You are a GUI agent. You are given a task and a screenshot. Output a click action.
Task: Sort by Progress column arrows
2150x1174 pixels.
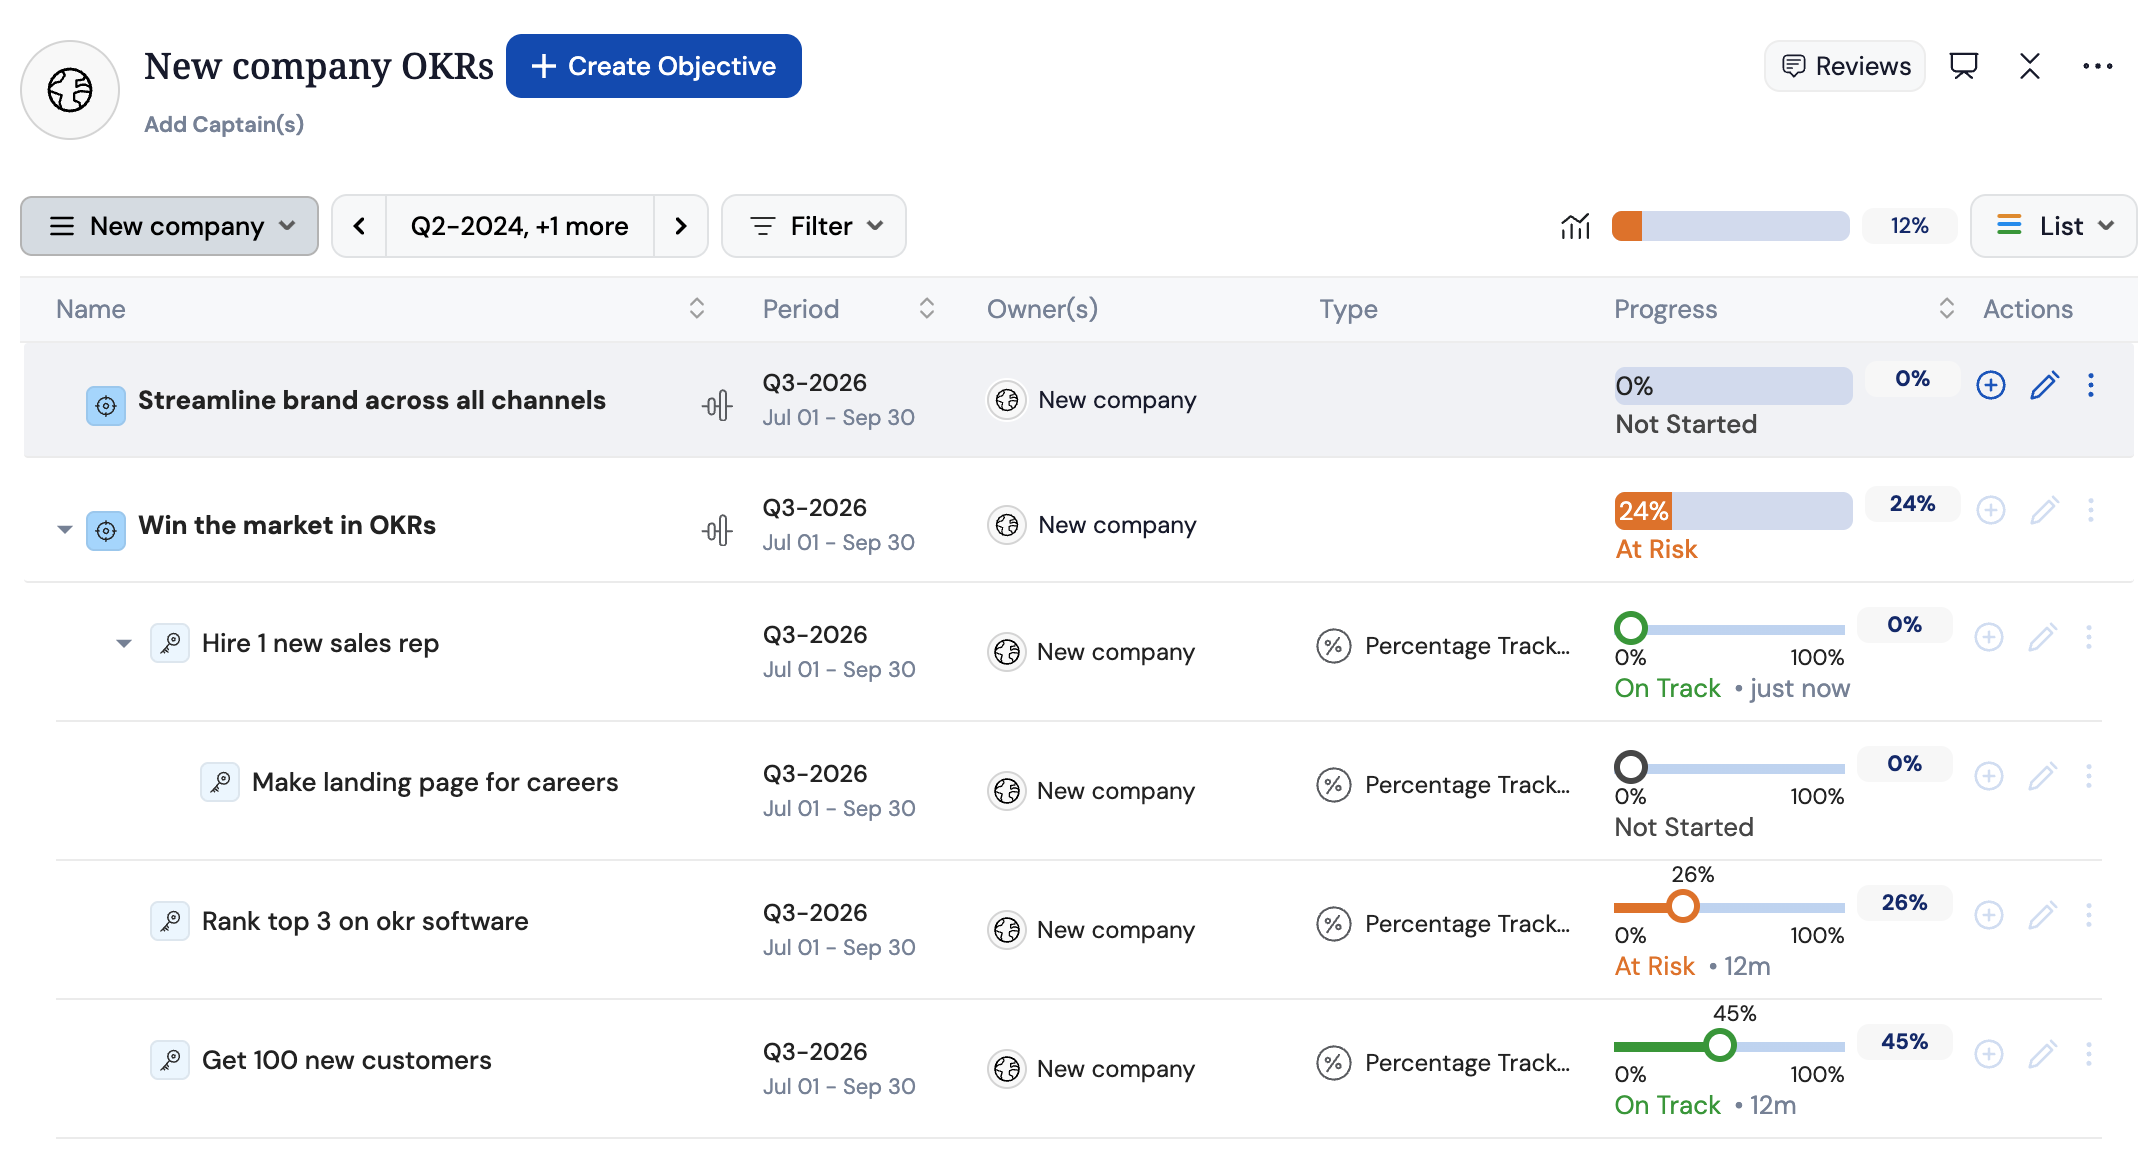pos(1946,309)
